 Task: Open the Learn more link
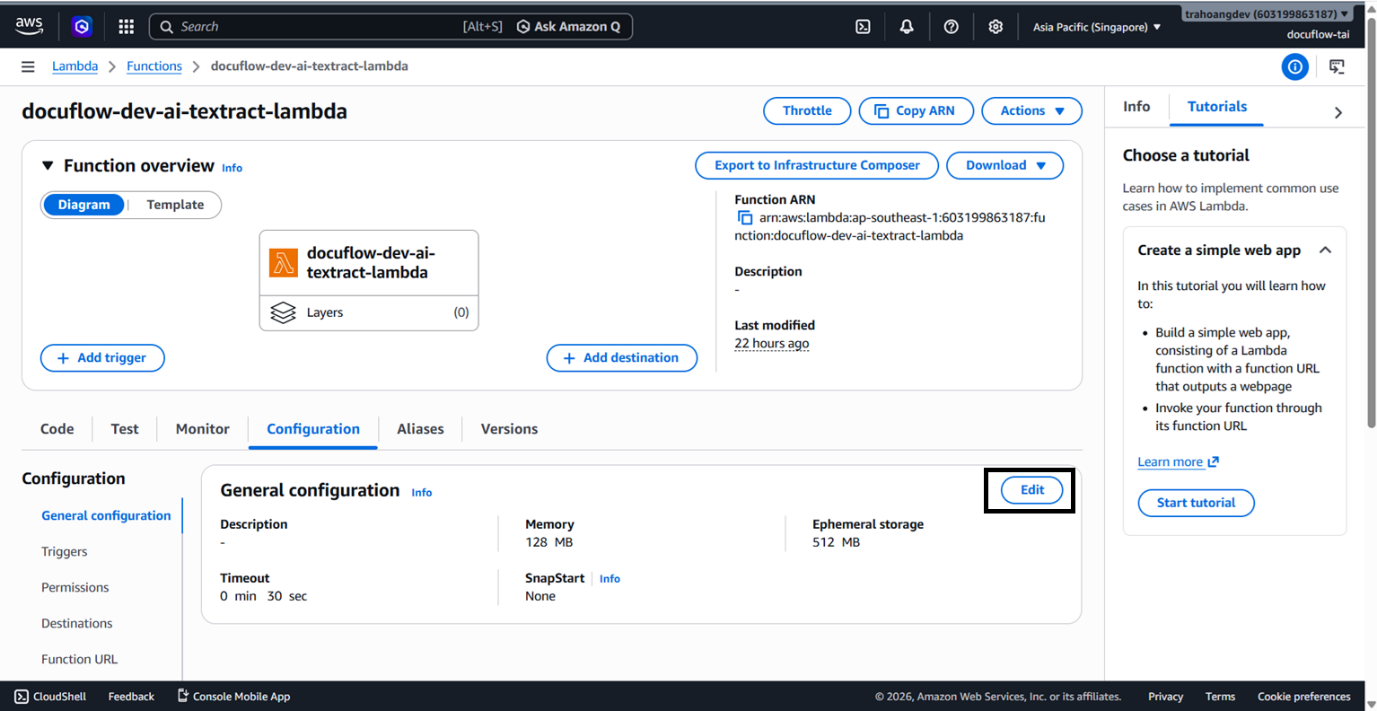[1178, 462]
